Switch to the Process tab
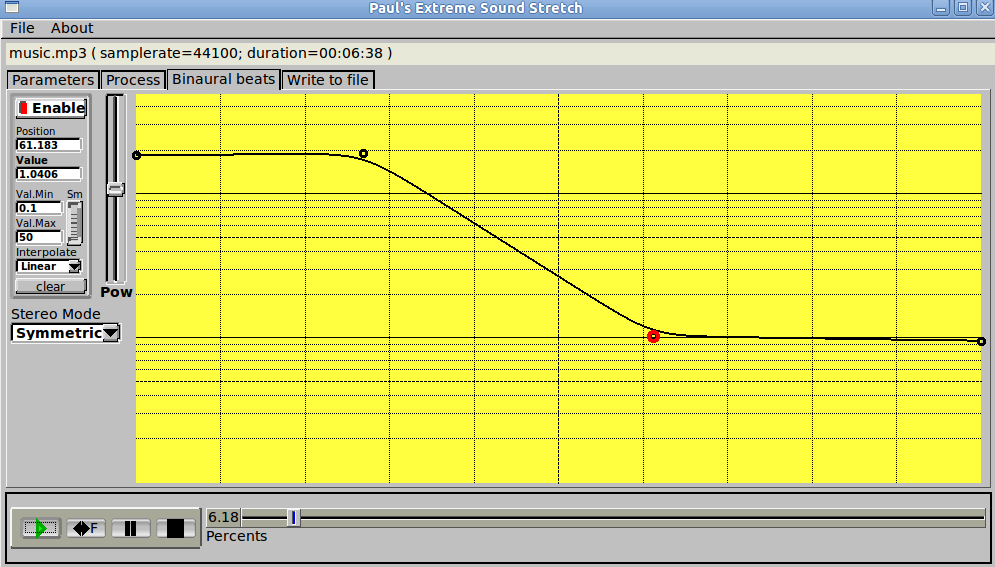The width and height of the screenshot is (995, 567). [133, 80]
